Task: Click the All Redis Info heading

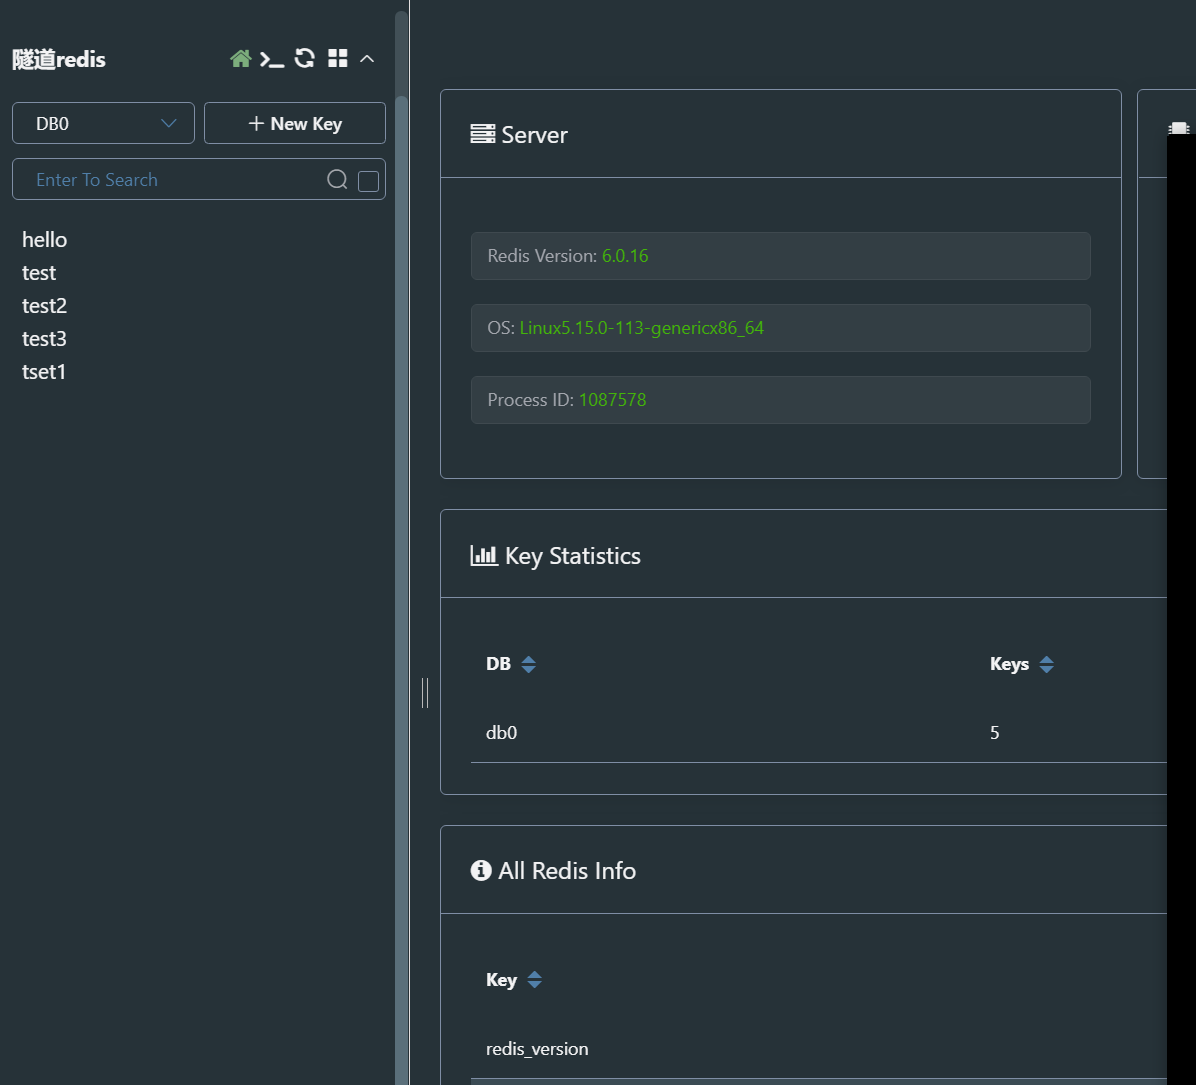Action: tap(567, 871)
